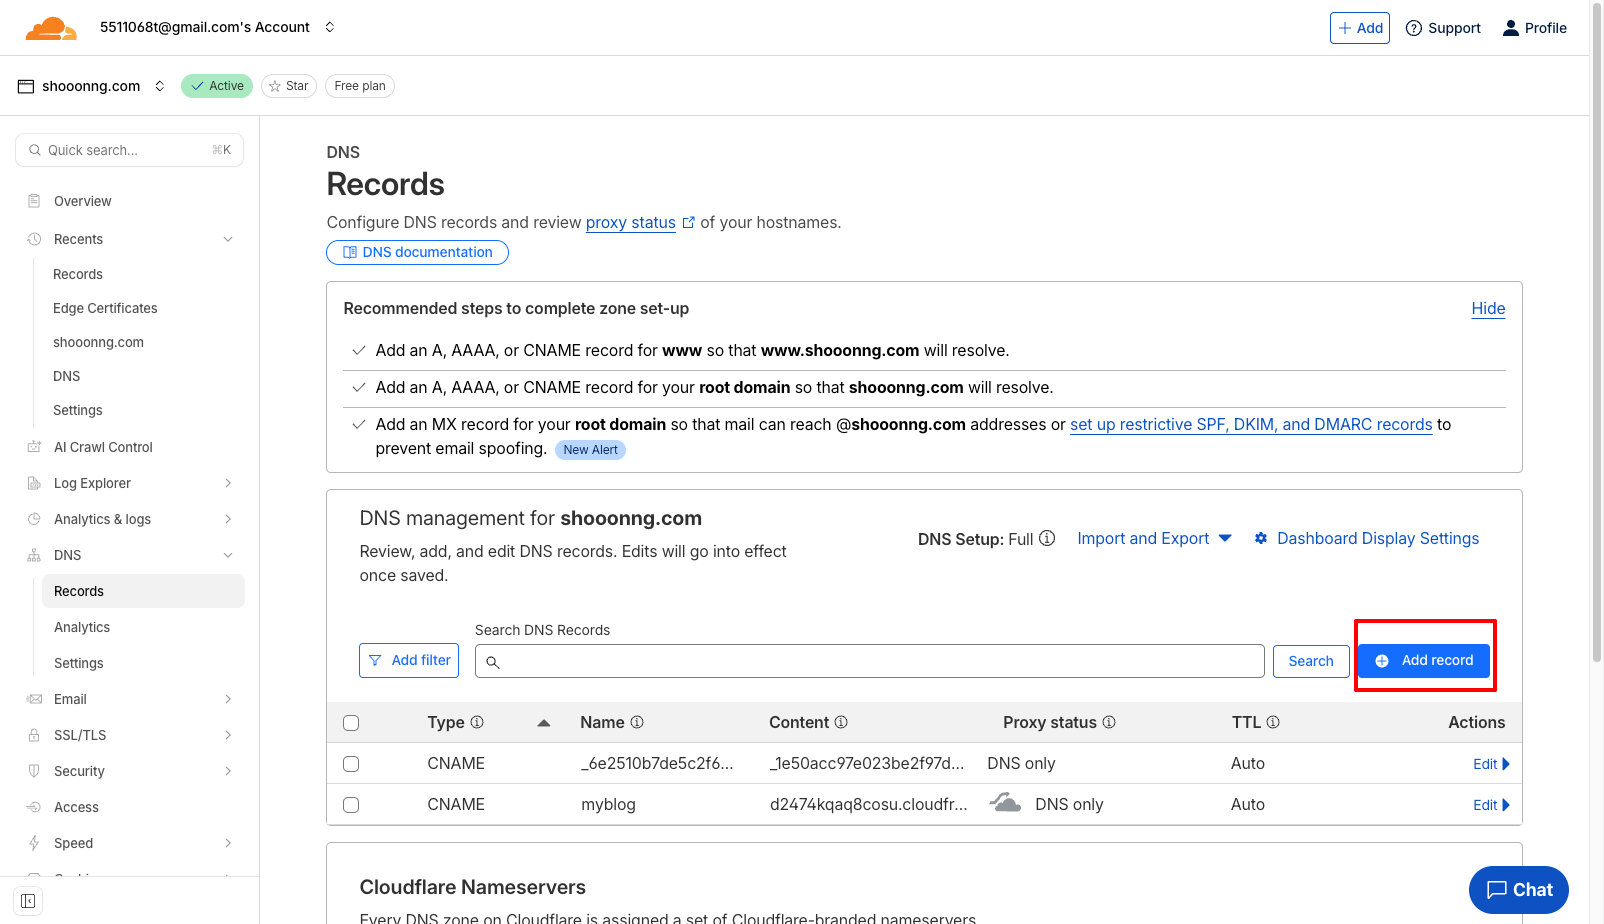Collapse the Recents sidebar section
Image resolution: width=1604 pixels, height=924 pixels.
[228, 239]
